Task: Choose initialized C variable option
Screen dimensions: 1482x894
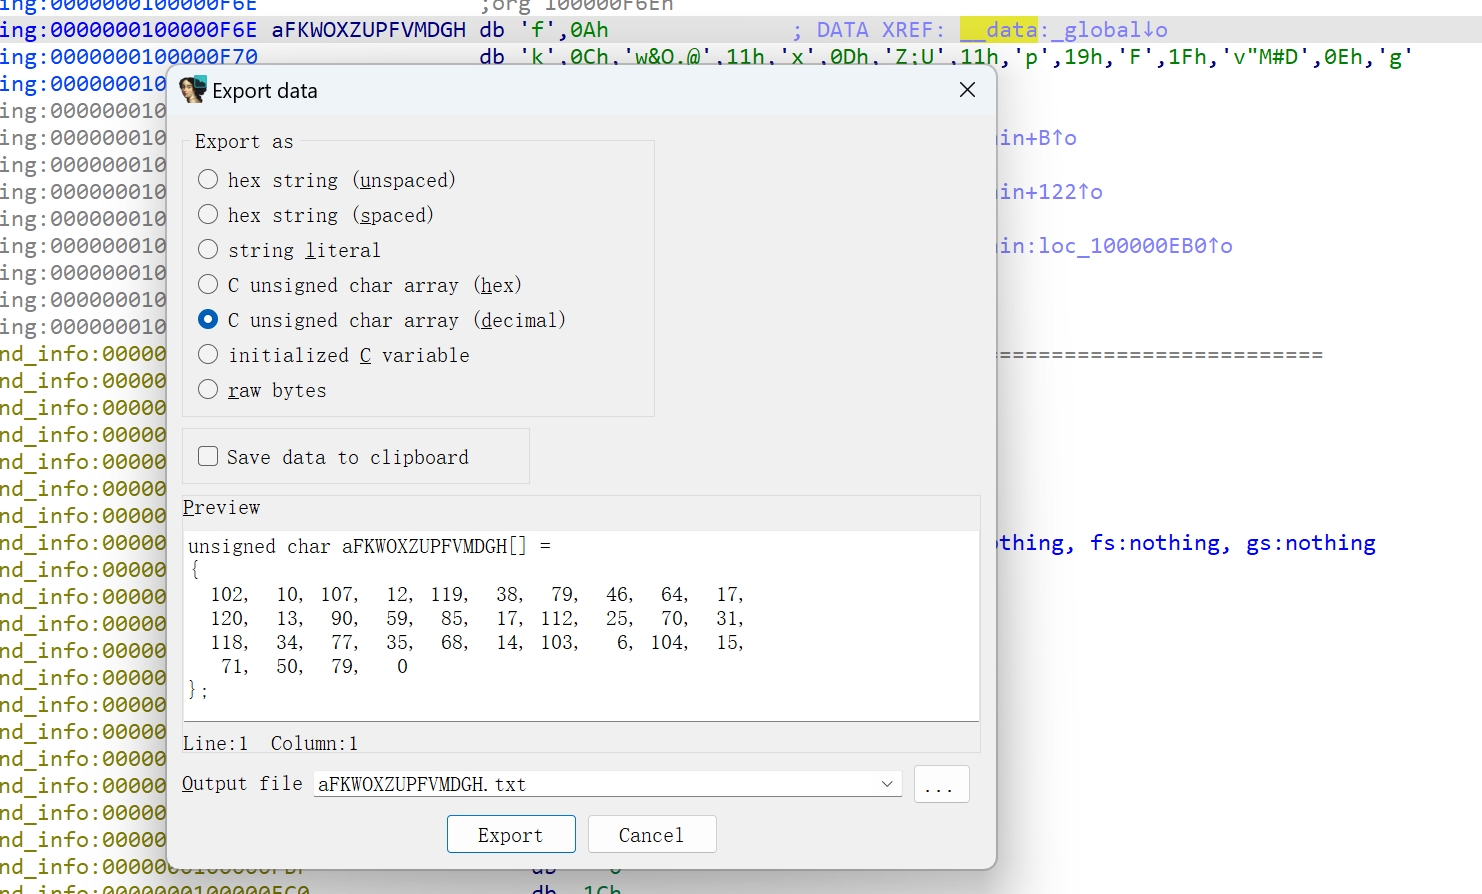Action: pos(208,355)
